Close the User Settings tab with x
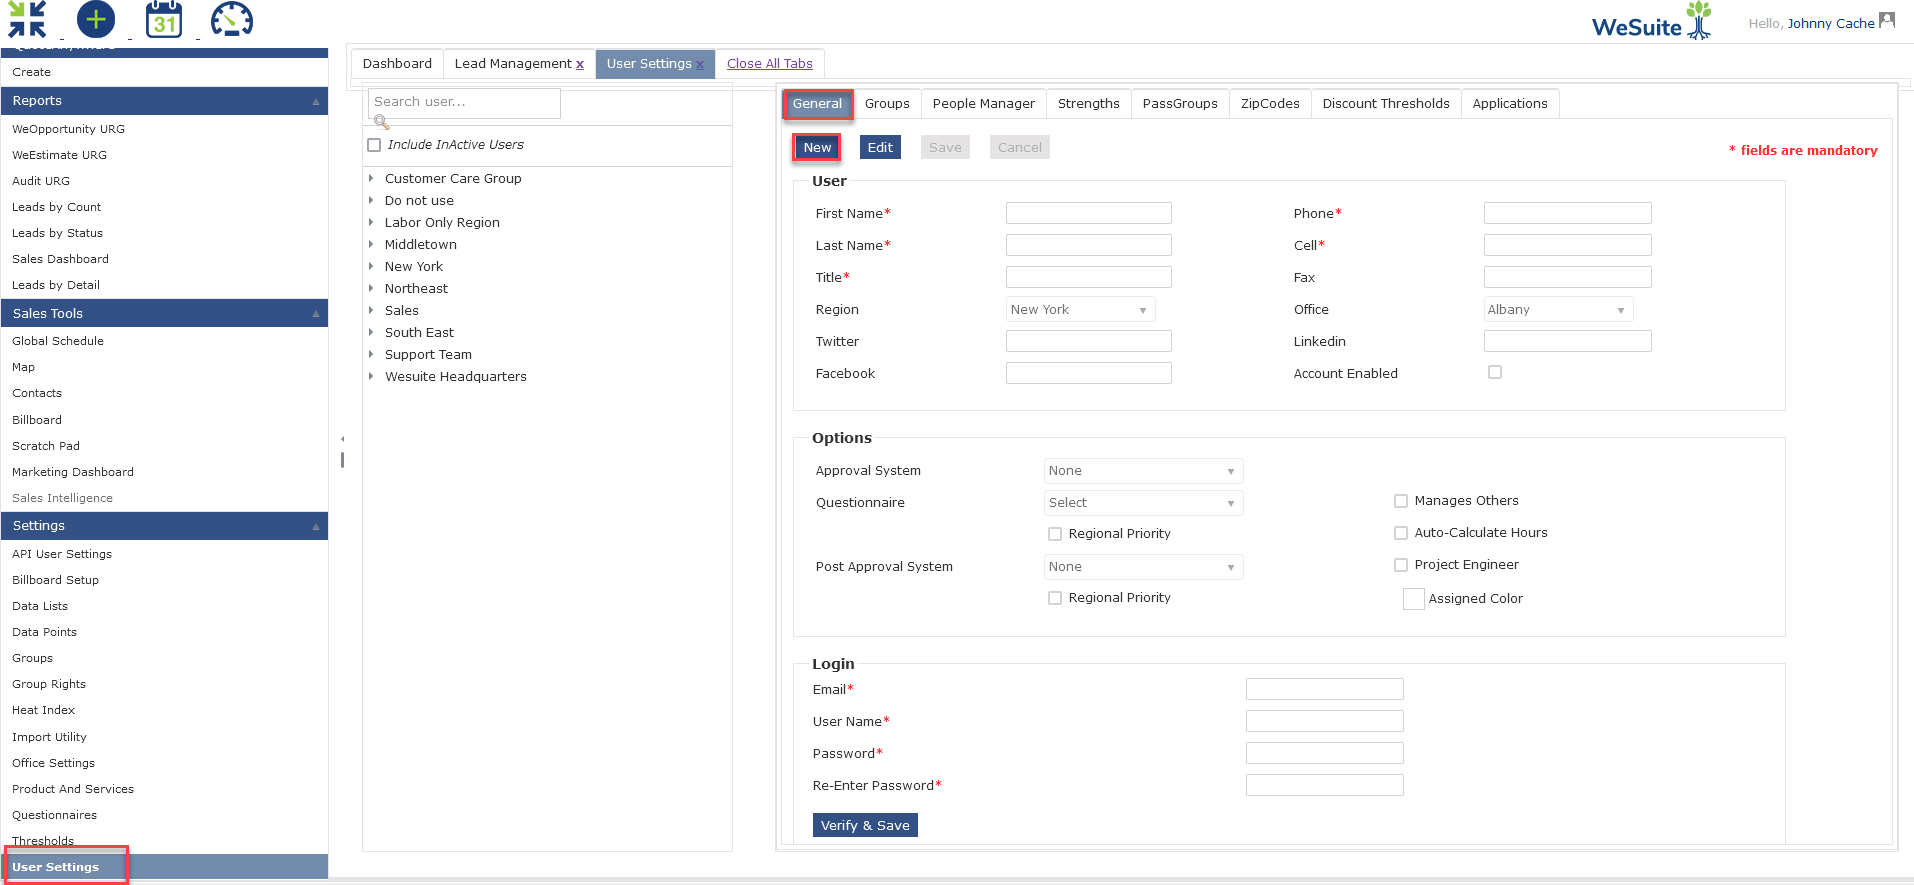The image size is (1914, 885). (700, 65)
